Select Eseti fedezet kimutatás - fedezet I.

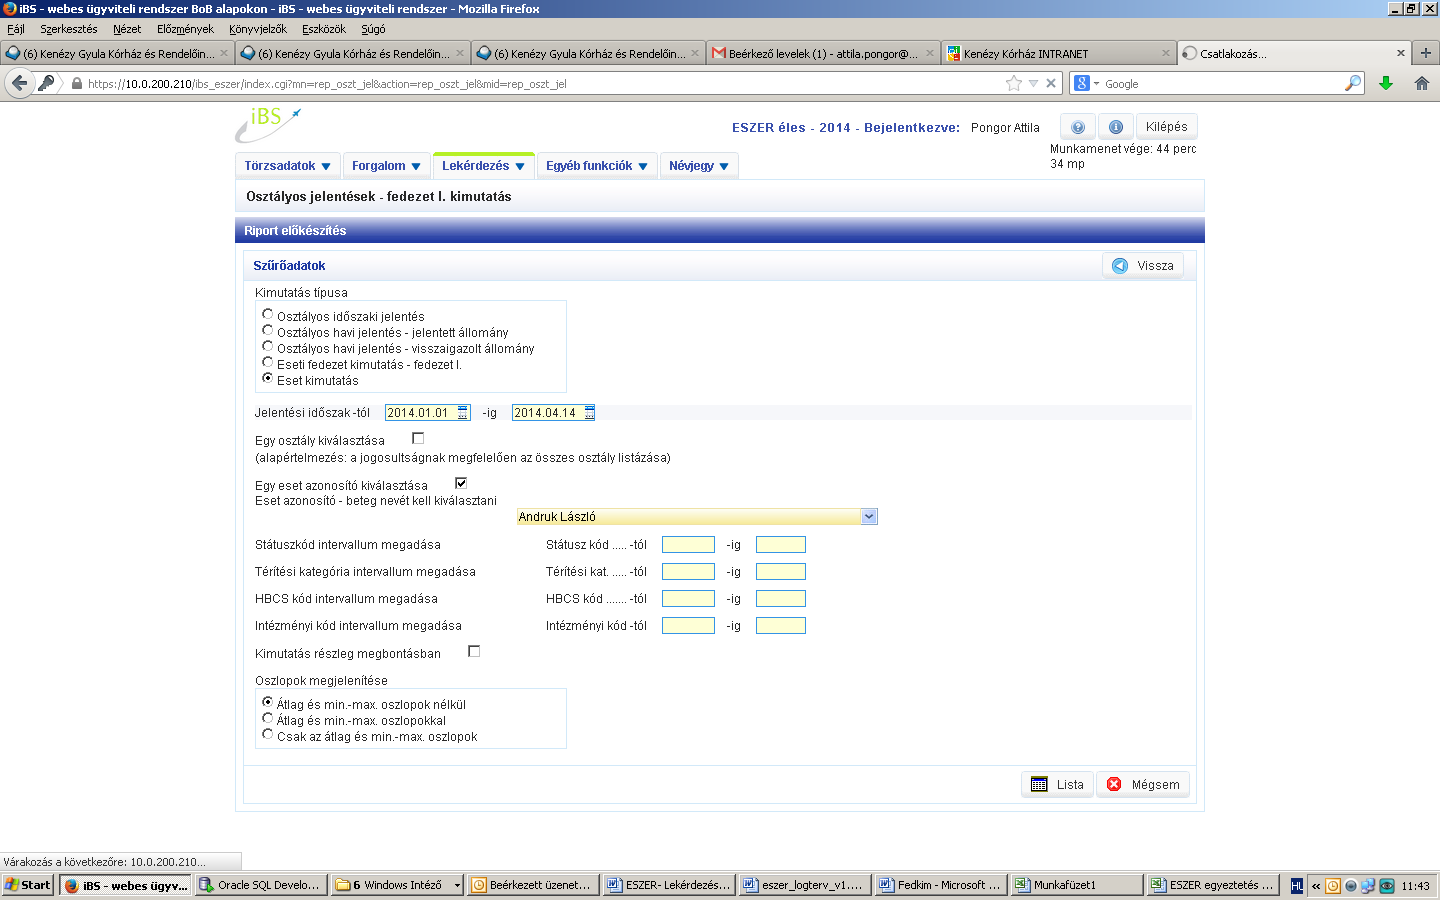(267, 362)
